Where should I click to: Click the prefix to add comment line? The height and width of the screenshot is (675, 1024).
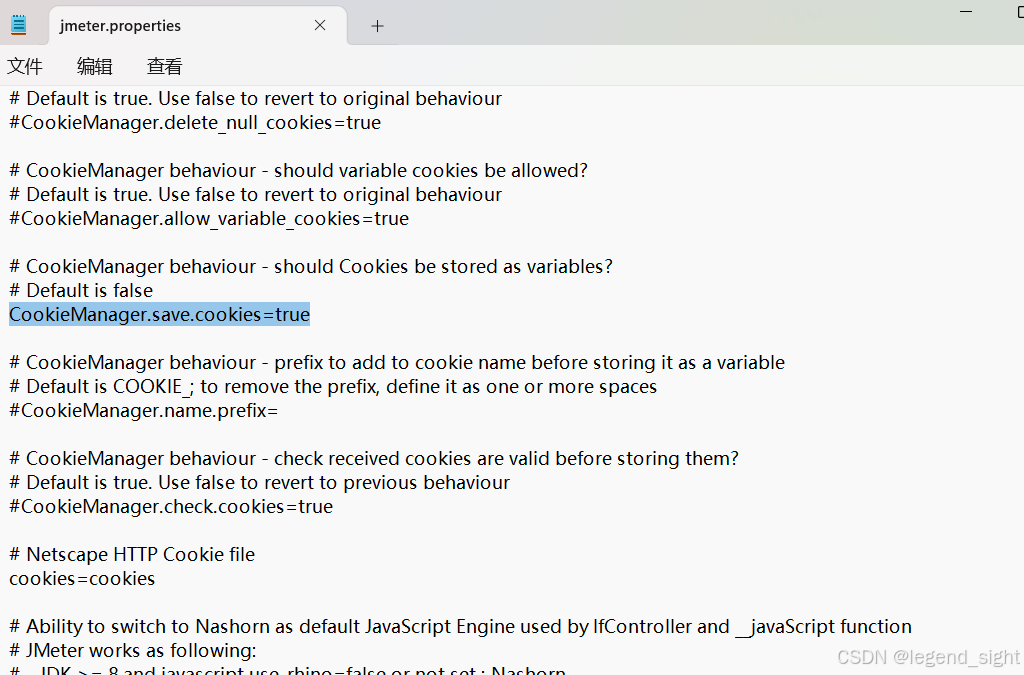(396, 362)
